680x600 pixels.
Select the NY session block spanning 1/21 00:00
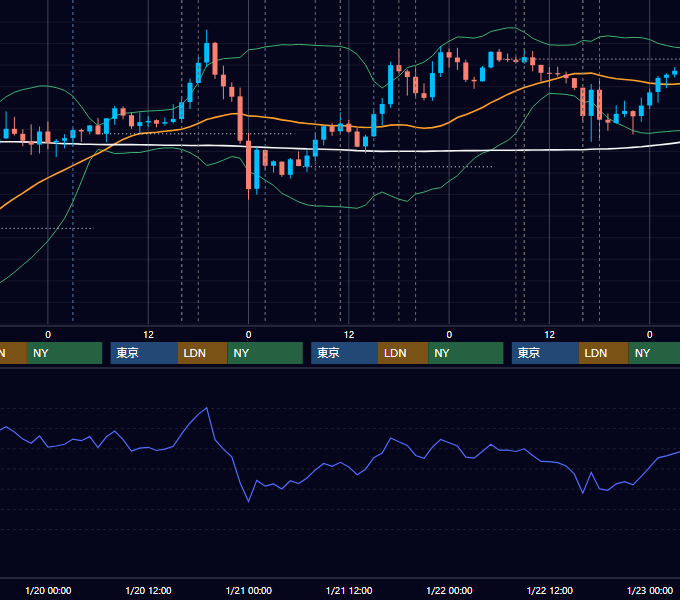[265, 353]
